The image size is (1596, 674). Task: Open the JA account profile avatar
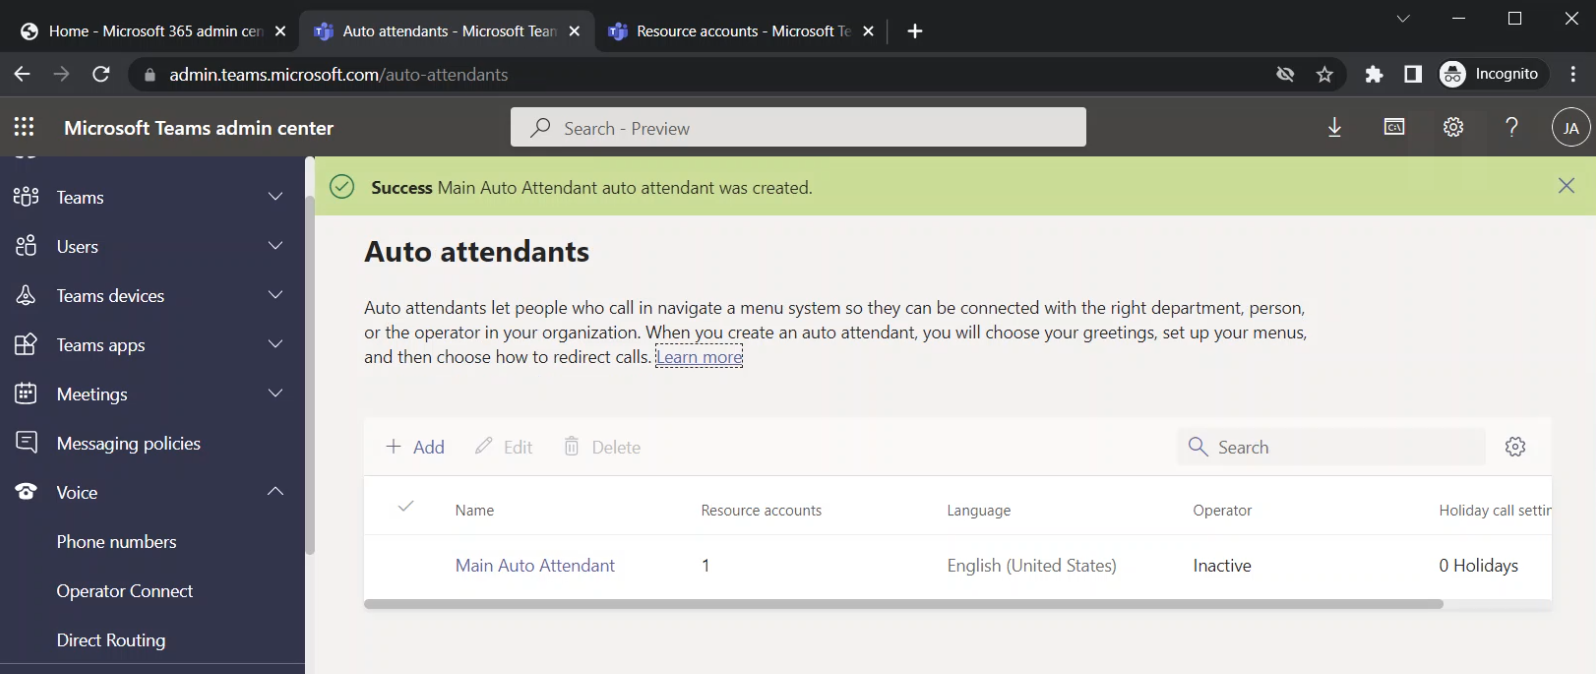[x=1570, y=127]
